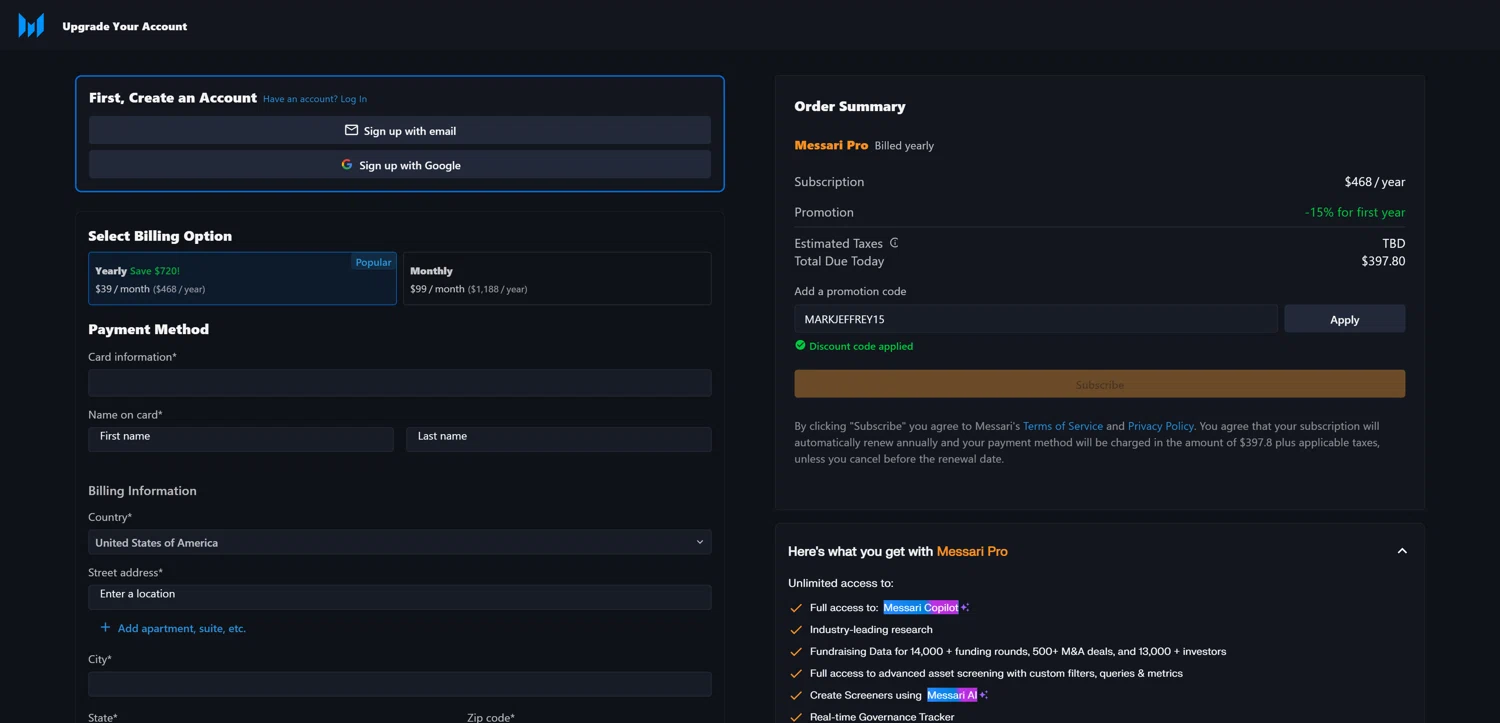The width and height of the screenshot is (1500, 723).
Task: Open the Privacy Policy link
Action: (1160, 426)
